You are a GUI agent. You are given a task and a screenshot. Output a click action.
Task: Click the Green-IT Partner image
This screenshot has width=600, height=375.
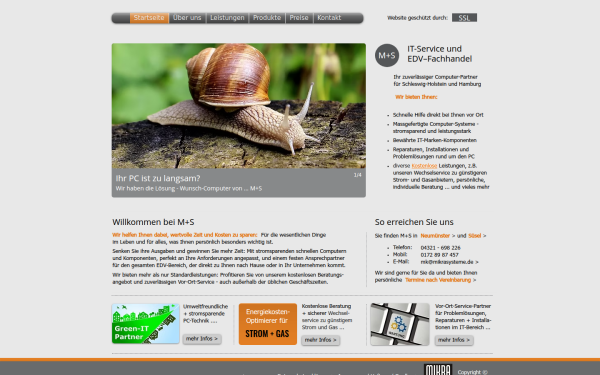145,324
